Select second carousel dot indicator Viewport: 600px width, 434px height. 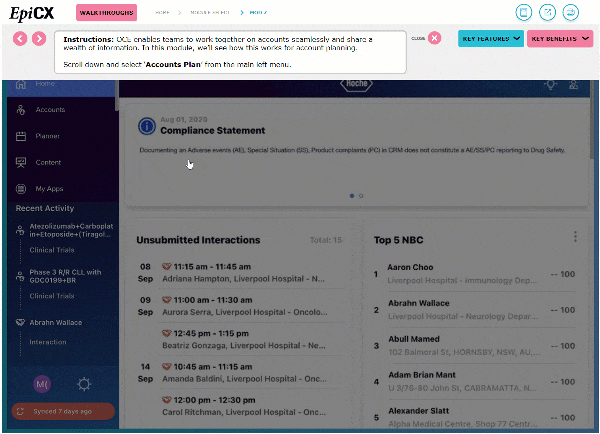[361, 196]
